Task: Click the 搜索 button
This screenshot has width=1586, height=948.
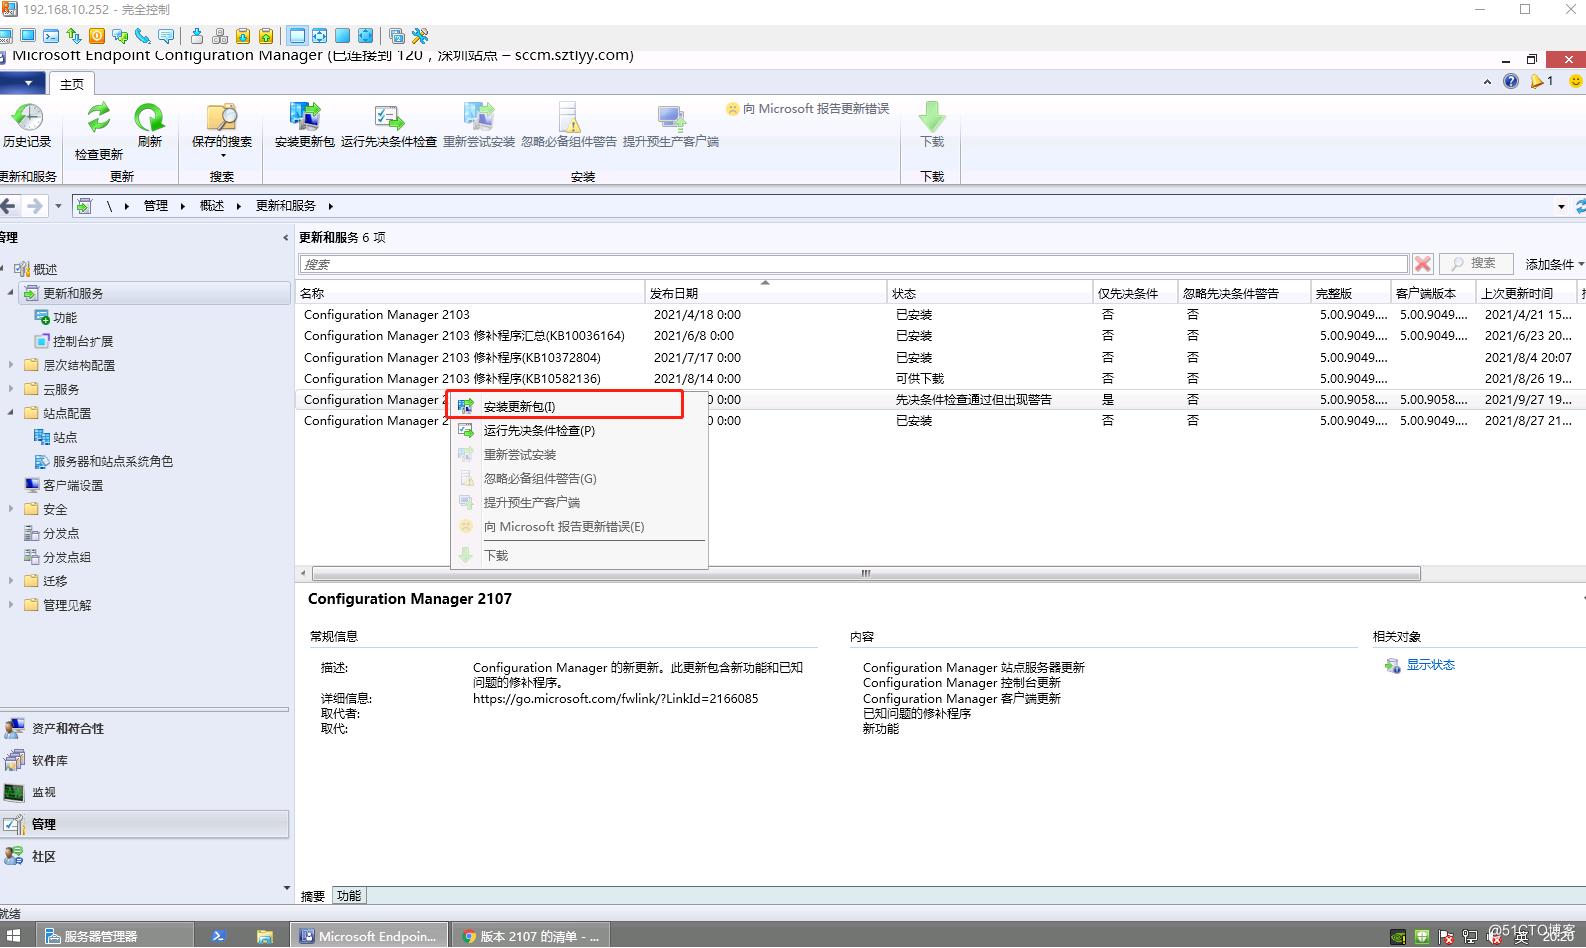Action: point(1475,264)
